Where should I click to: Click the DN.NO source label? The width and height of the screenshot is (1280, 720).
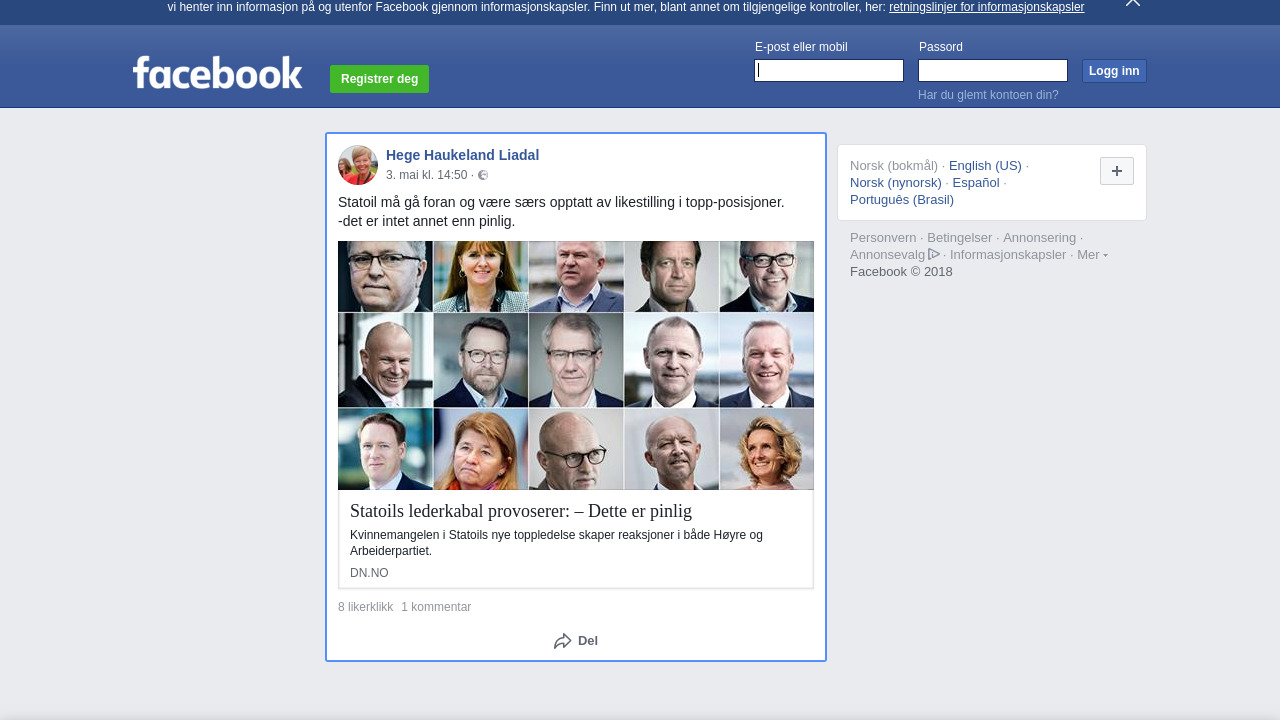point(369,573)
